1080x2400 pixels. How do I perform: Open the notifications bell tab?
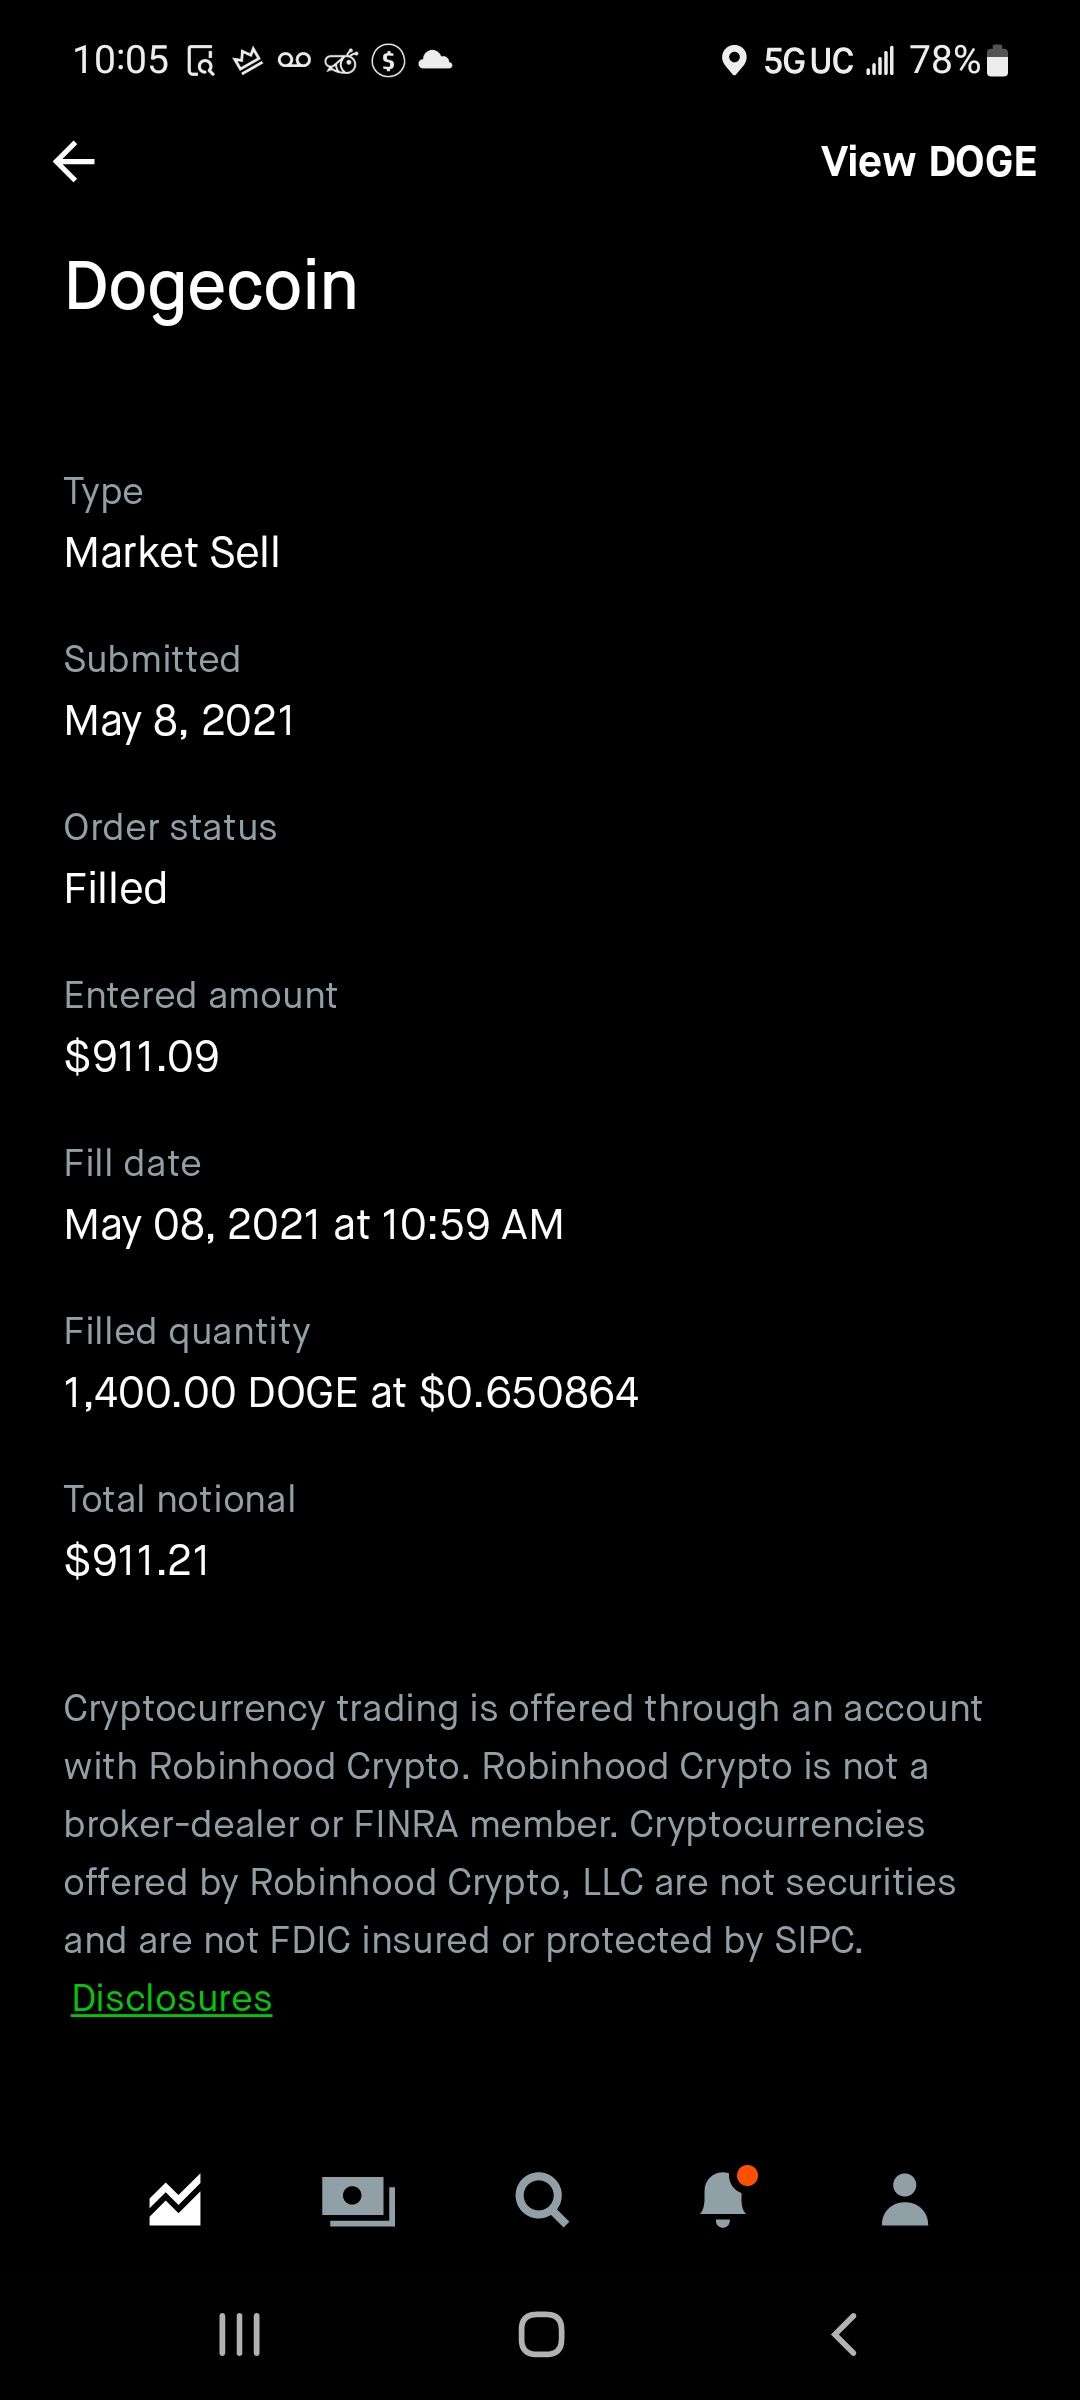pos(724,2200)
